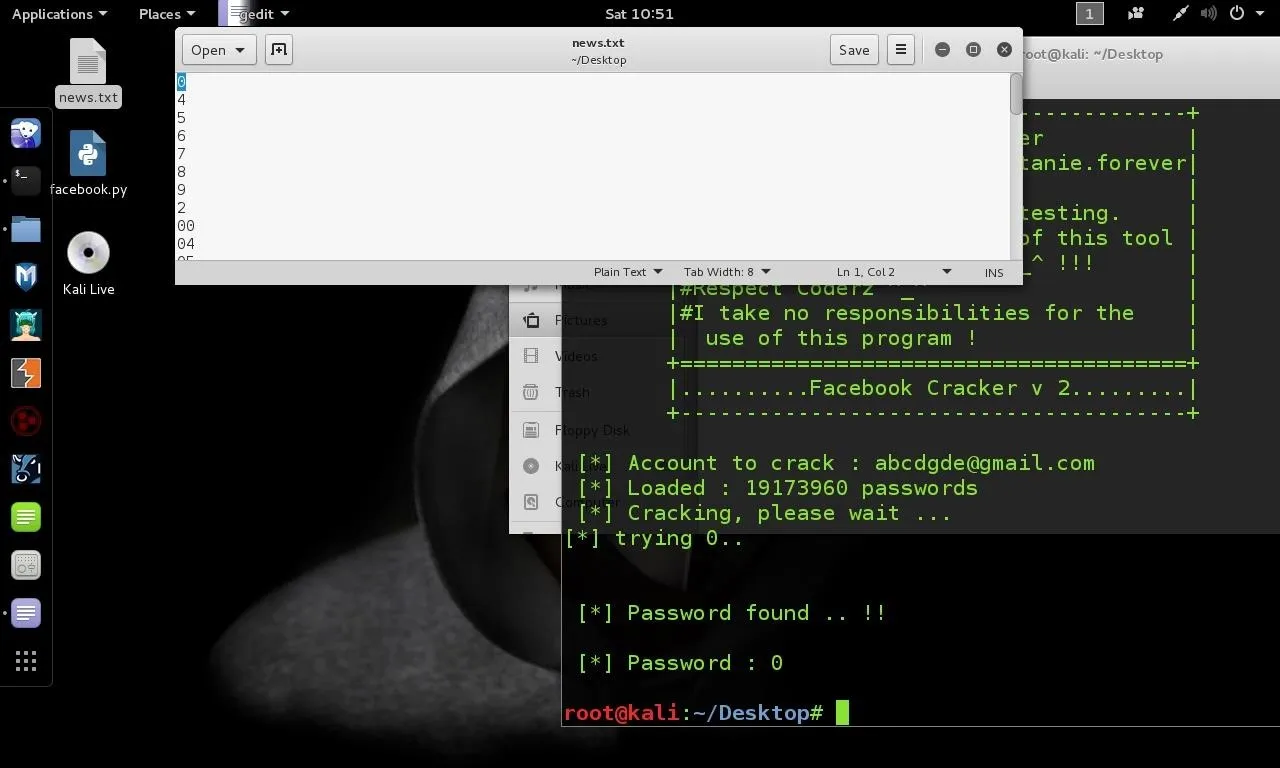Select Floppy Disk in Files sidebar
Viewport: 1280px width, 768px height.
click(x=592, y=431)
